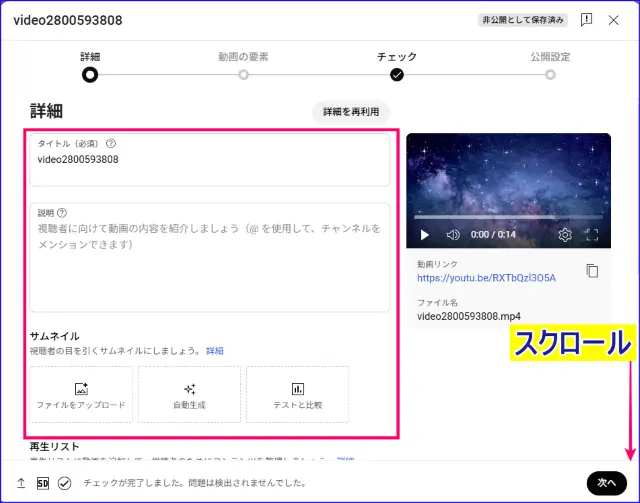The image size is (640, 503).
Task: Click the upload status arrow icon
Action: [x=21, y=483]
